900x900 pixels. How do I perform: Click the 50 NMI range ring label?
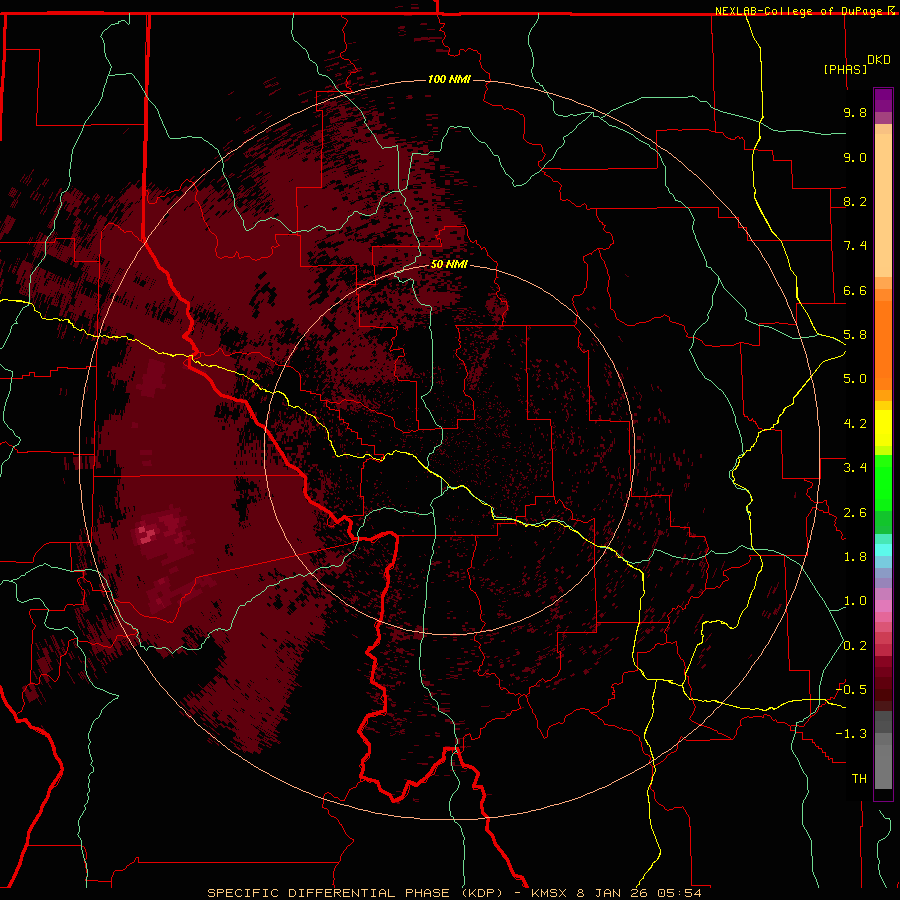pos(449,264)
